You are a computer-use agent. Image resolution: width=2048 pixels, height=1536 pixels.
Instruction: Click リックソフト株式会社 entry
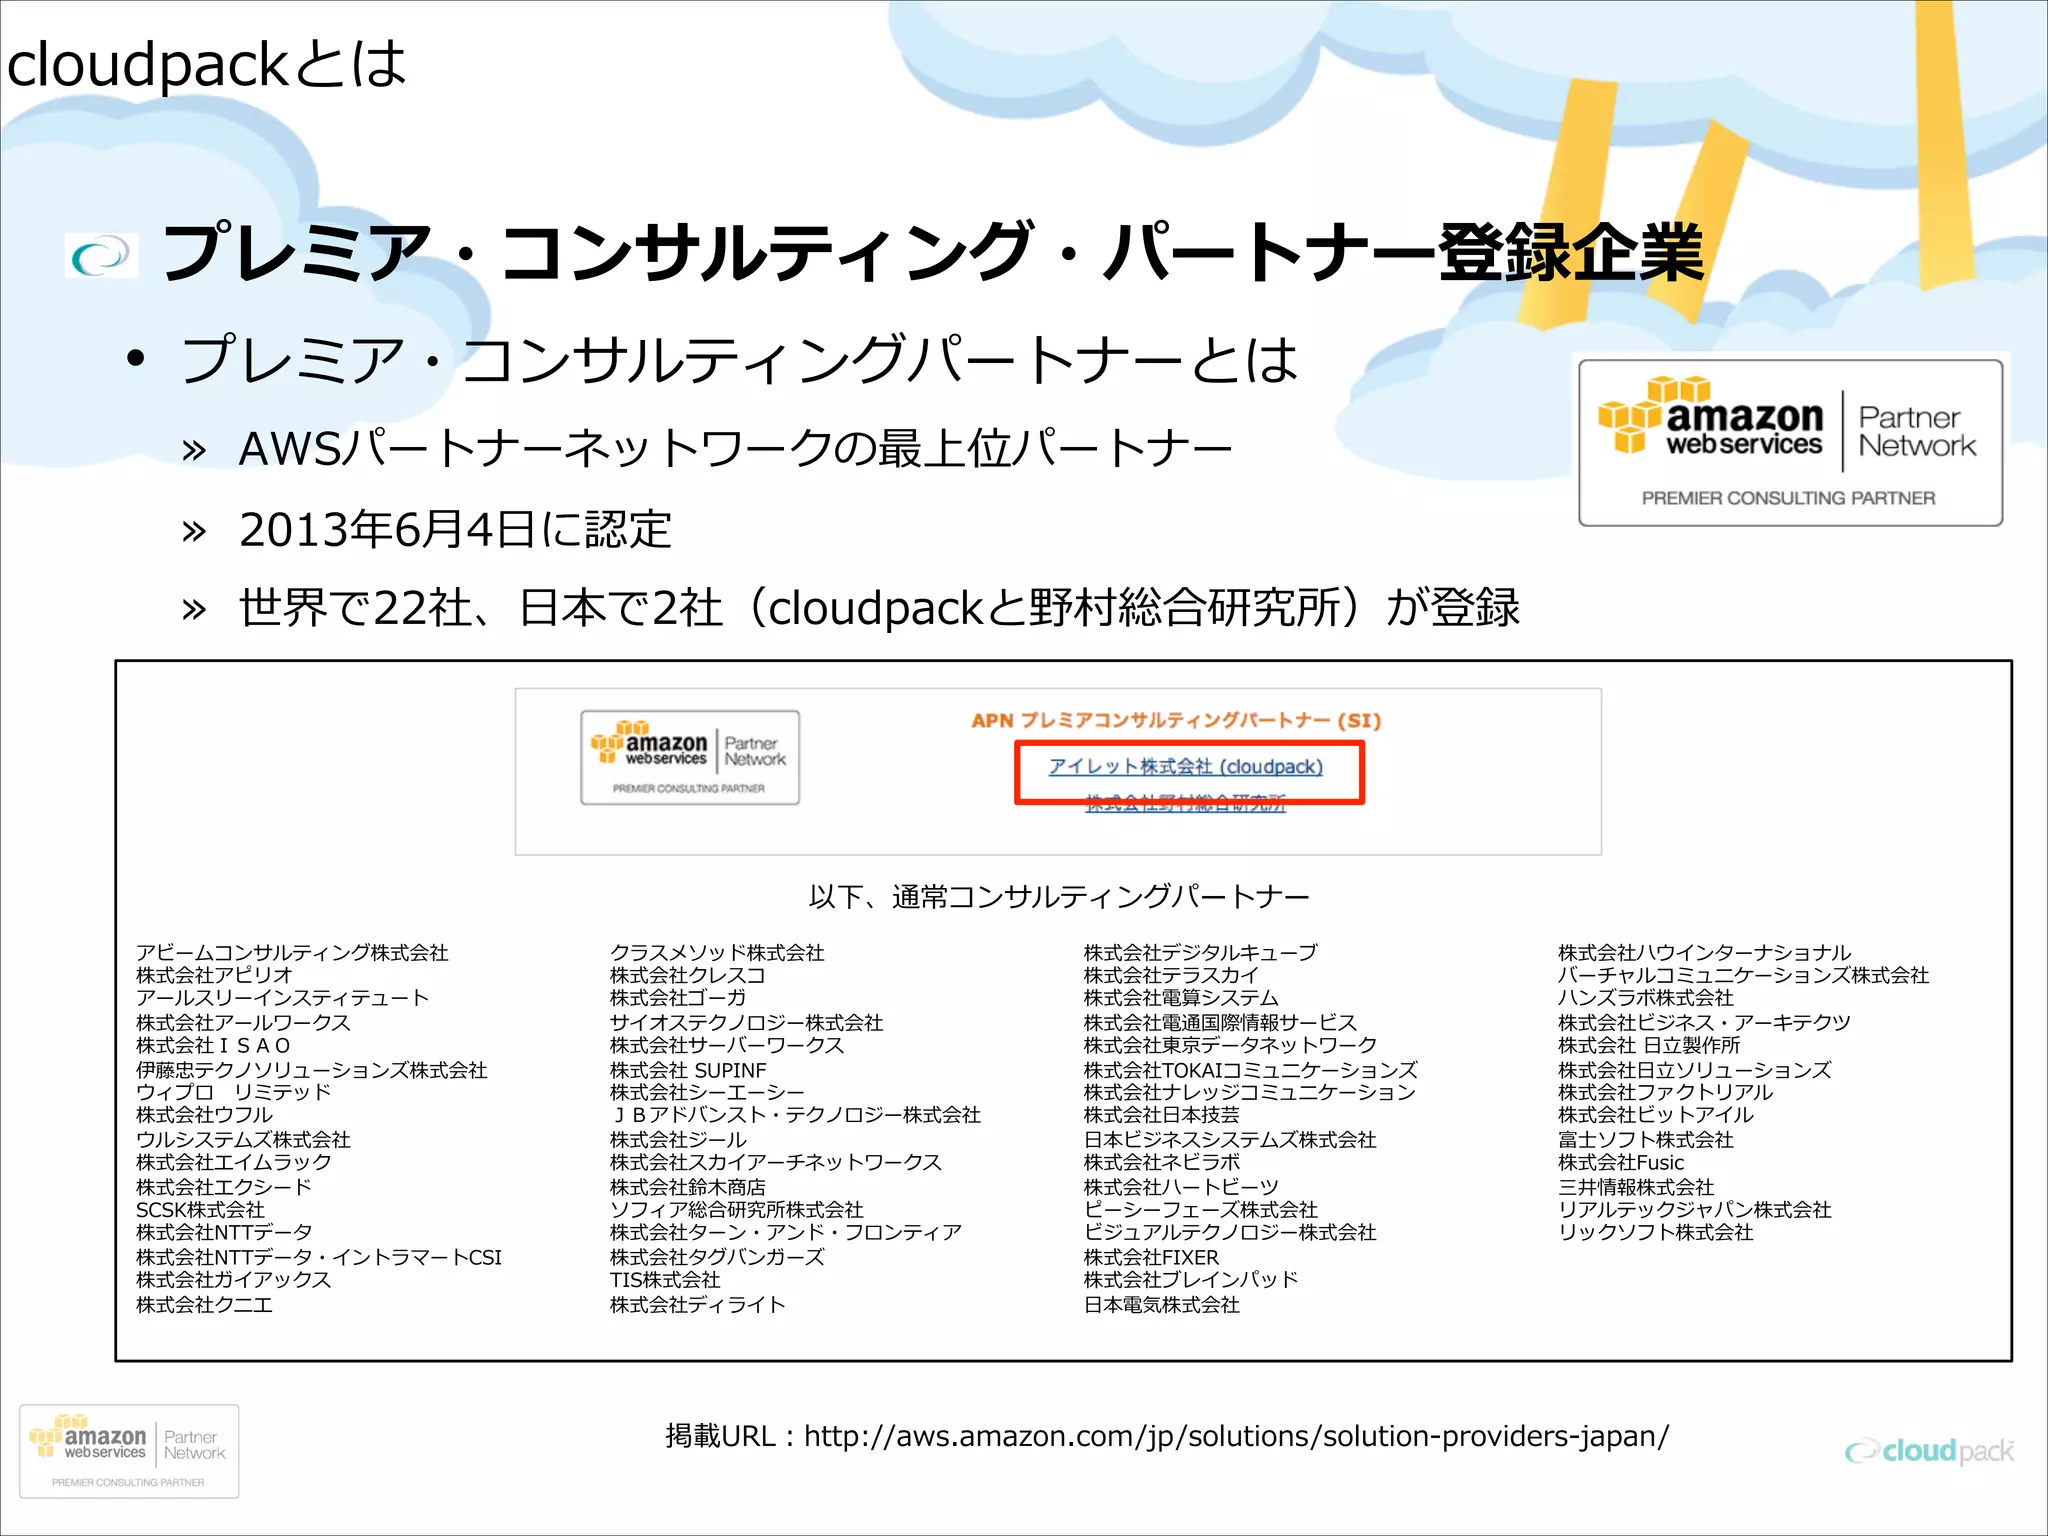(x=1655, y=1232)
